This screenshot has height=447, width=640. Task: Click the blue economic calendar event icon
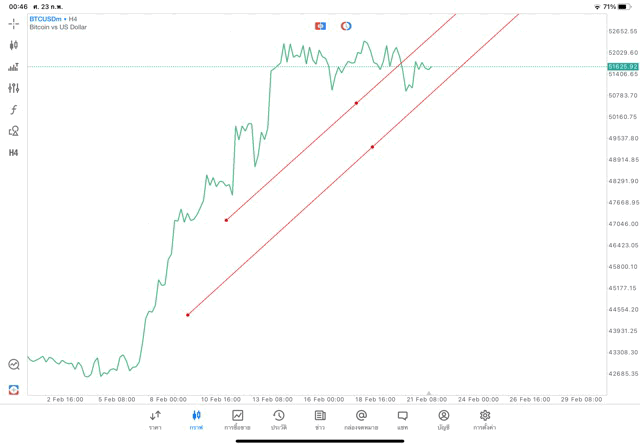pyautogui.click(x=320, y=25)
